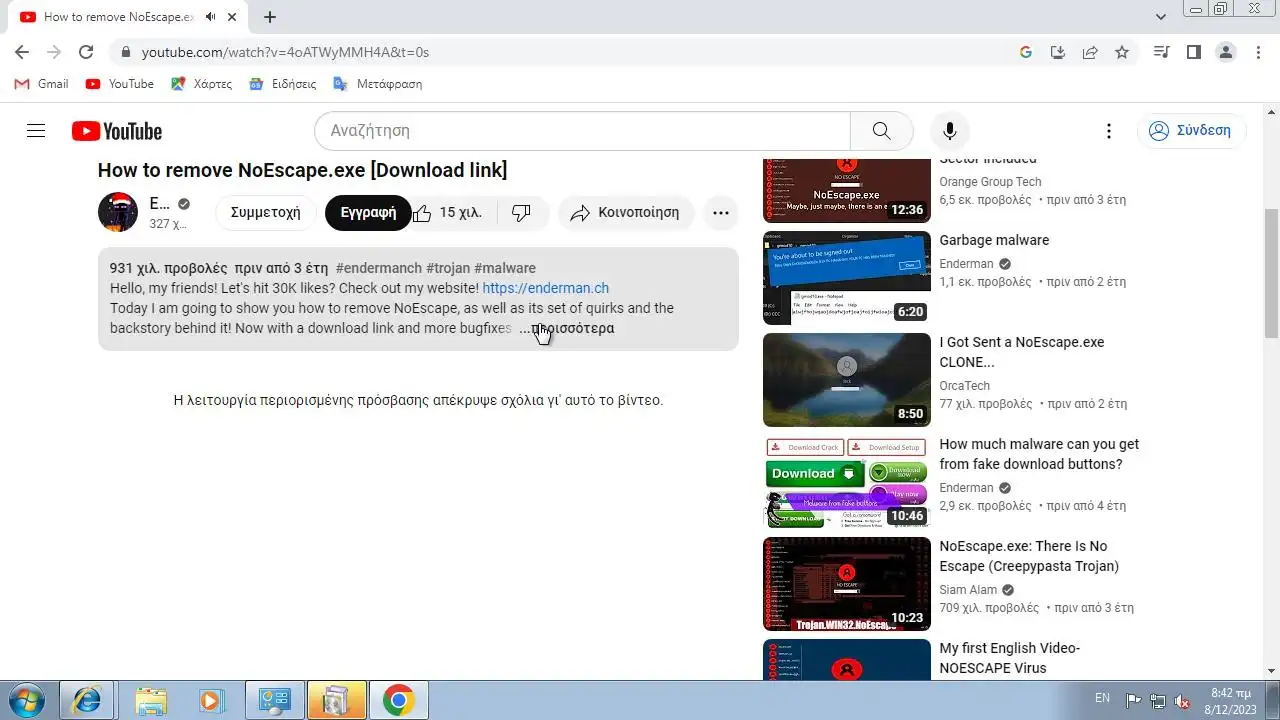Open the Μετάφραση bookmark

377,84
